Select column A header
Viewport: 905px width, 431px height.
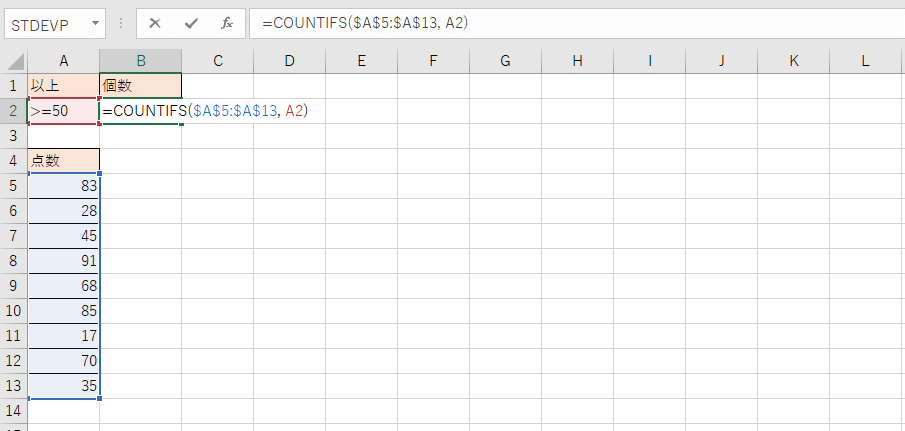[x=64, y=61]
